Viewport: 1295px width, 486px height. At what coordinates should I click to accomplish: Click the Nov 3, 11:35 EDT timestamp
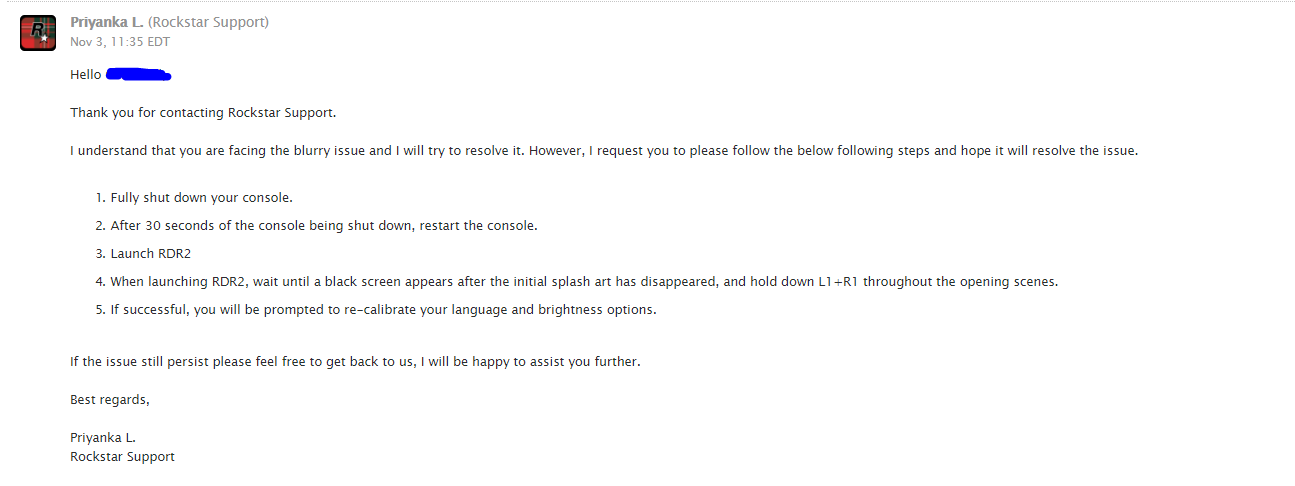(x=120, y=42)
